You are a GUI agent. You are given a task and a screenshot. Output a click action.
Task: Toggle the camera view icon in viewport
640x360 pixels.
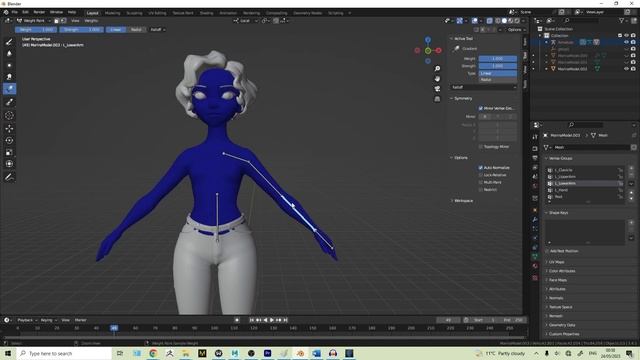(437, 89)
